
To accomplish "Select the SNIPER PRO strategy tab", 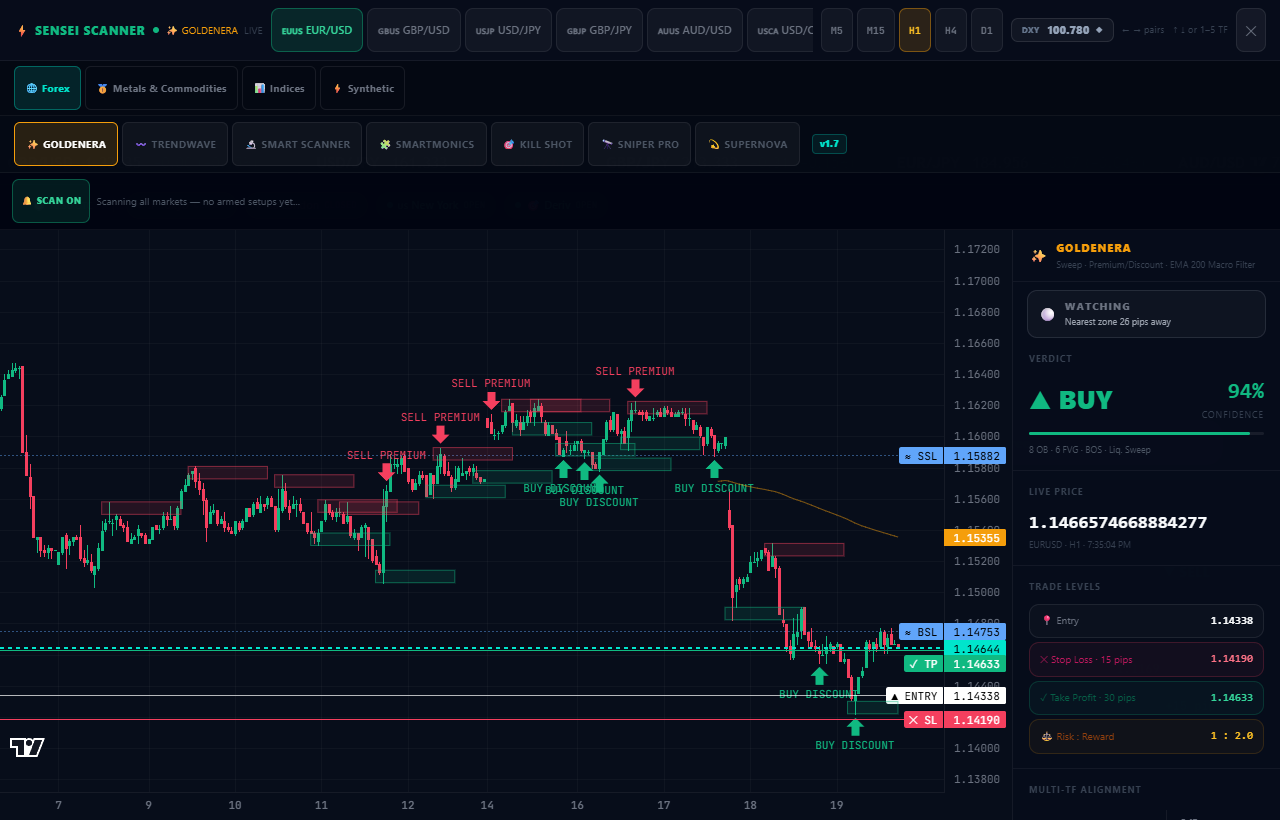I will [x=639, y=144].
